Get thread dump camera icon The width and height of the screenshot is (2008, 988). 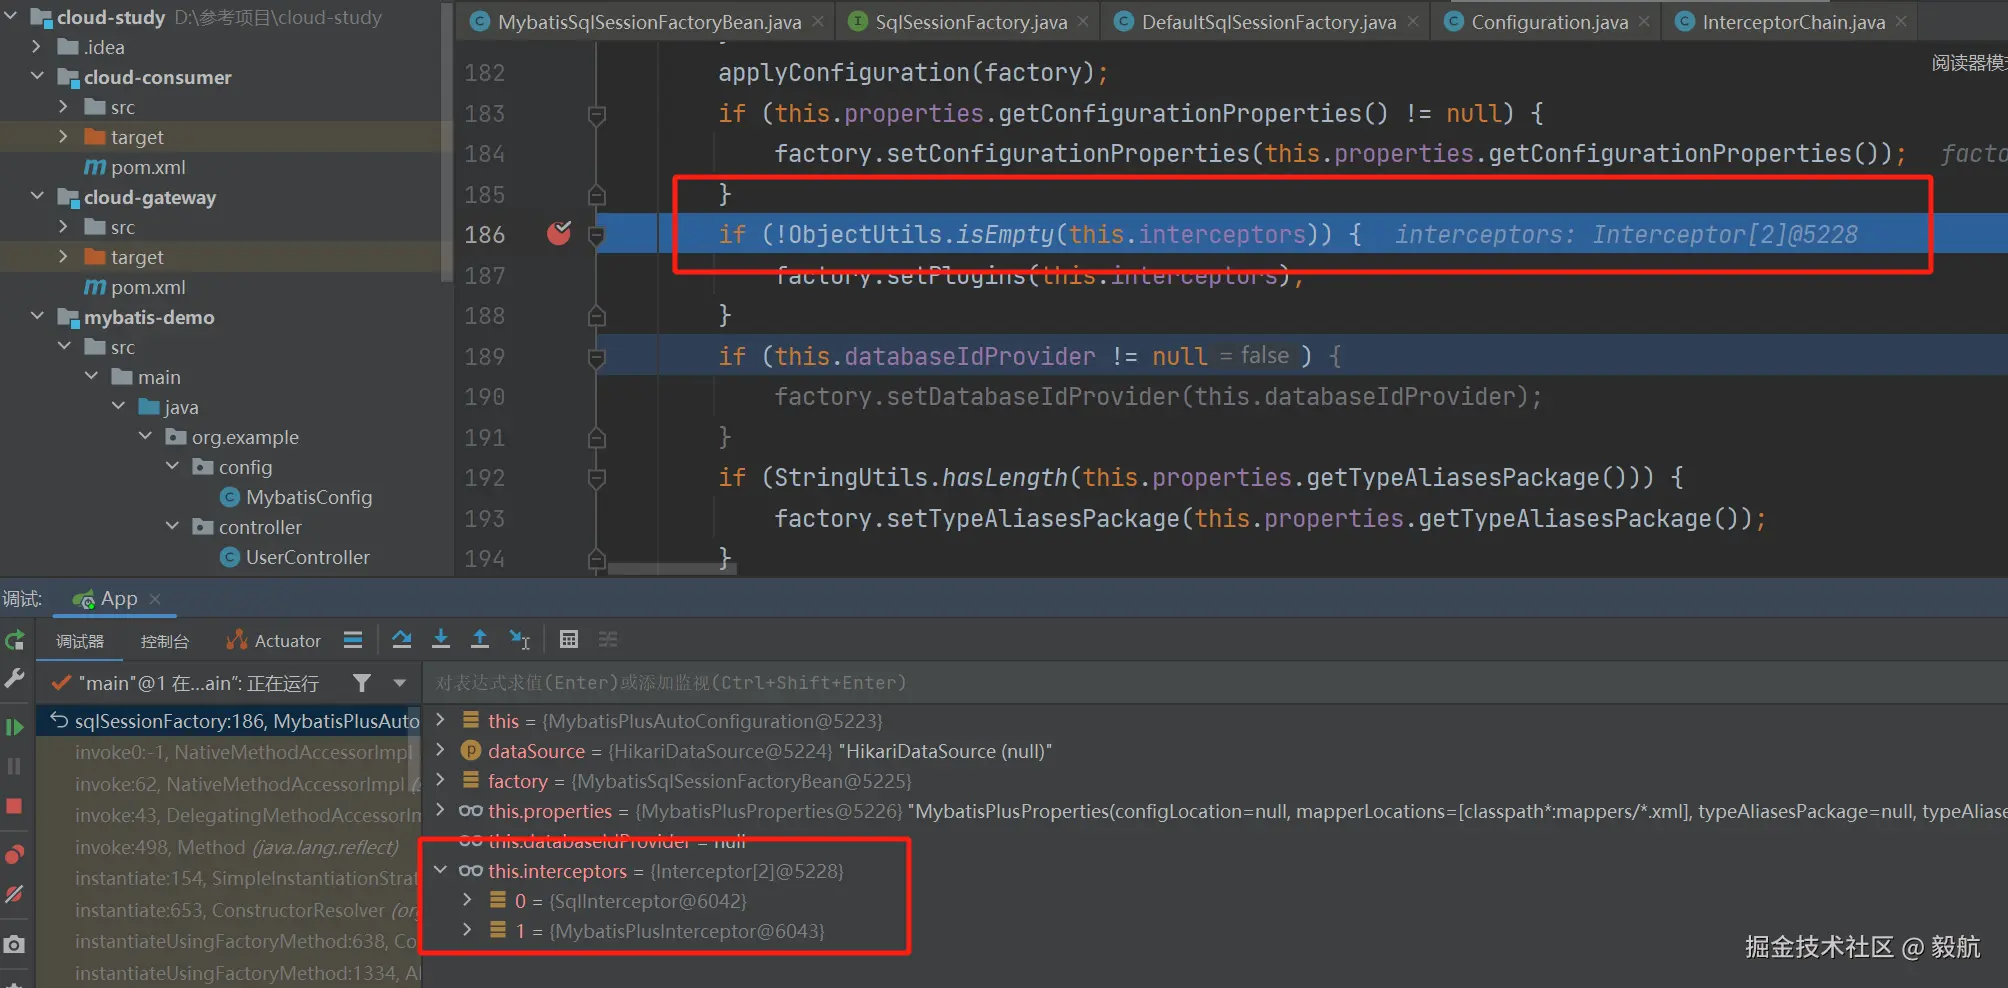click(x=15, y=944)
